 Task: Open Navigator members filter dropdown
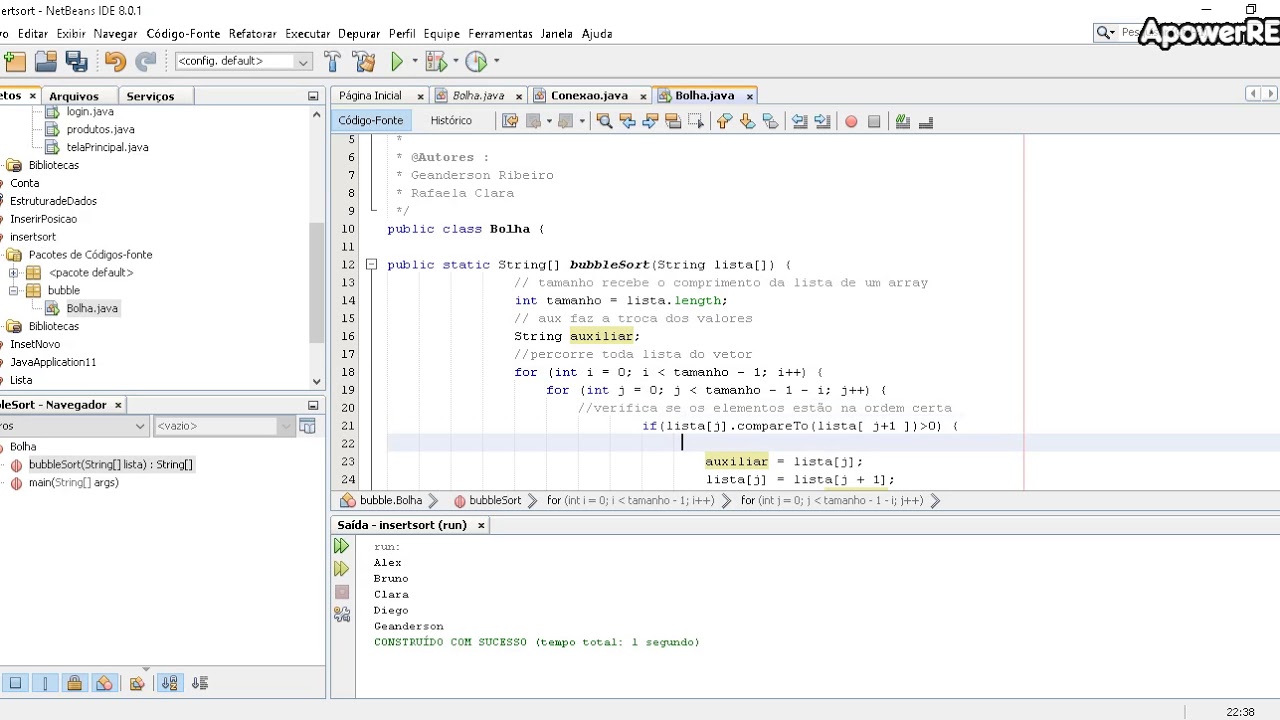pyautogui.click(x=73, y=426)
